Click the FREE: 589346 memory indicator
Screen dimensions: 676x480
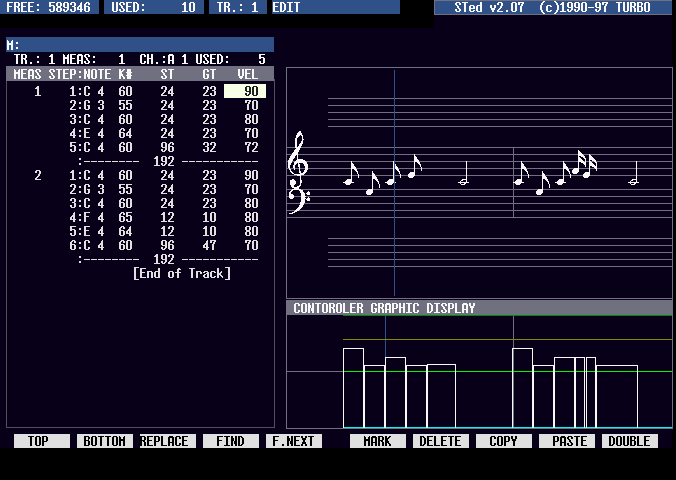coord(49,7)
